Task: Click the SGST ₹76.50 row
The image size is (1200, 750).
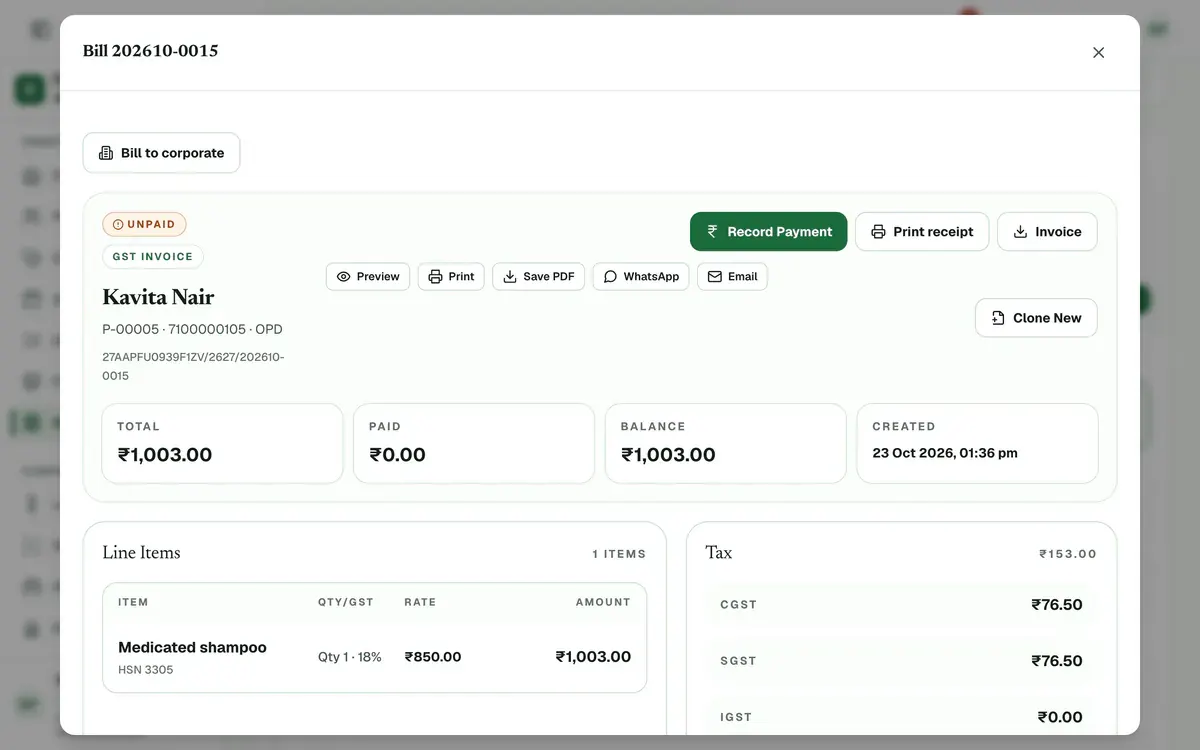Action: (x=901, y=661)
